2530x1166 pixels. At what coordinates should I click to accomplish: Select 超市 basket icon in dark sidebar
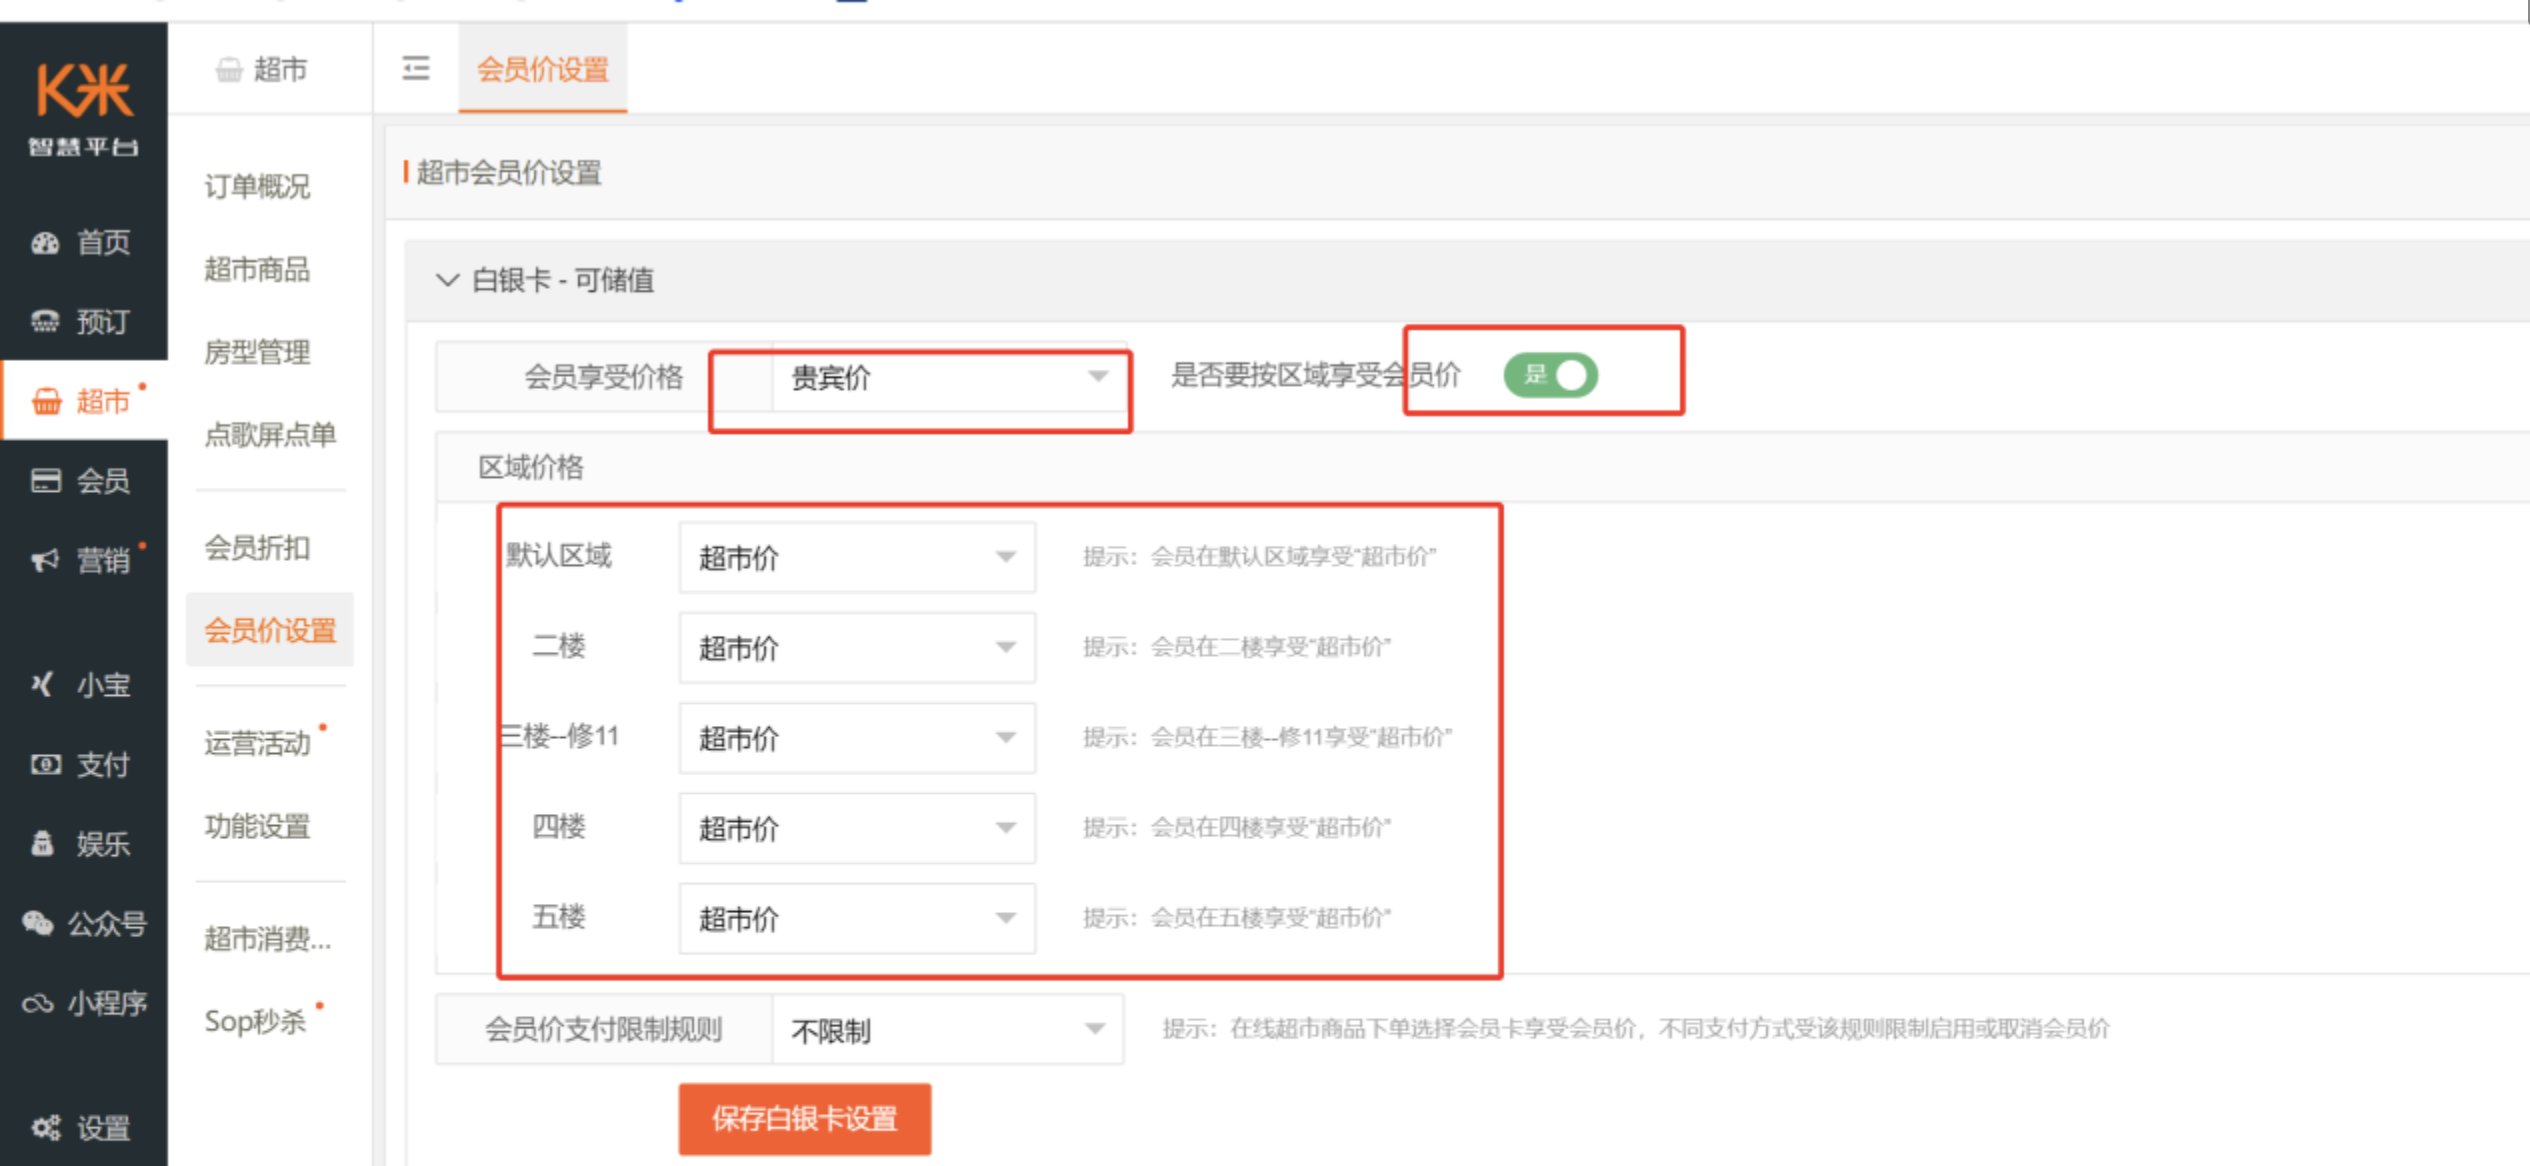coord(46,401)
